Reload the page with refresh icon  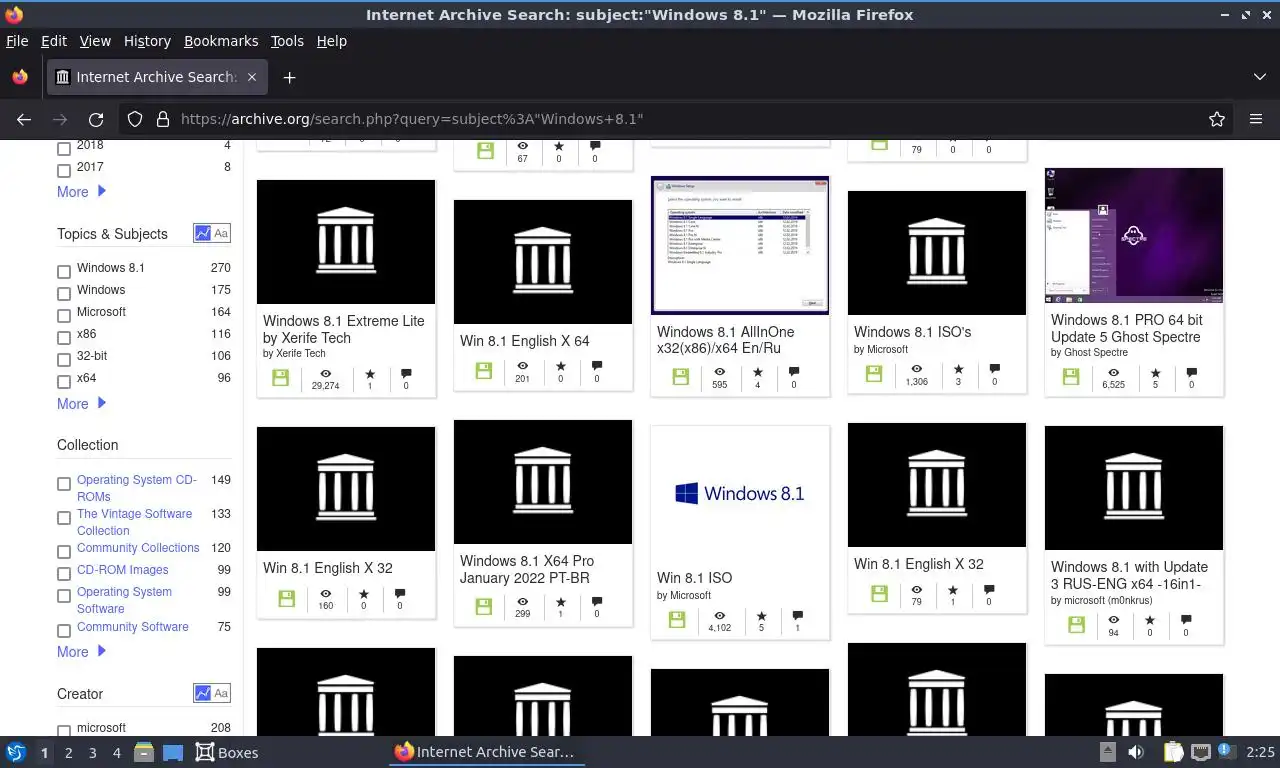[96, 119]
